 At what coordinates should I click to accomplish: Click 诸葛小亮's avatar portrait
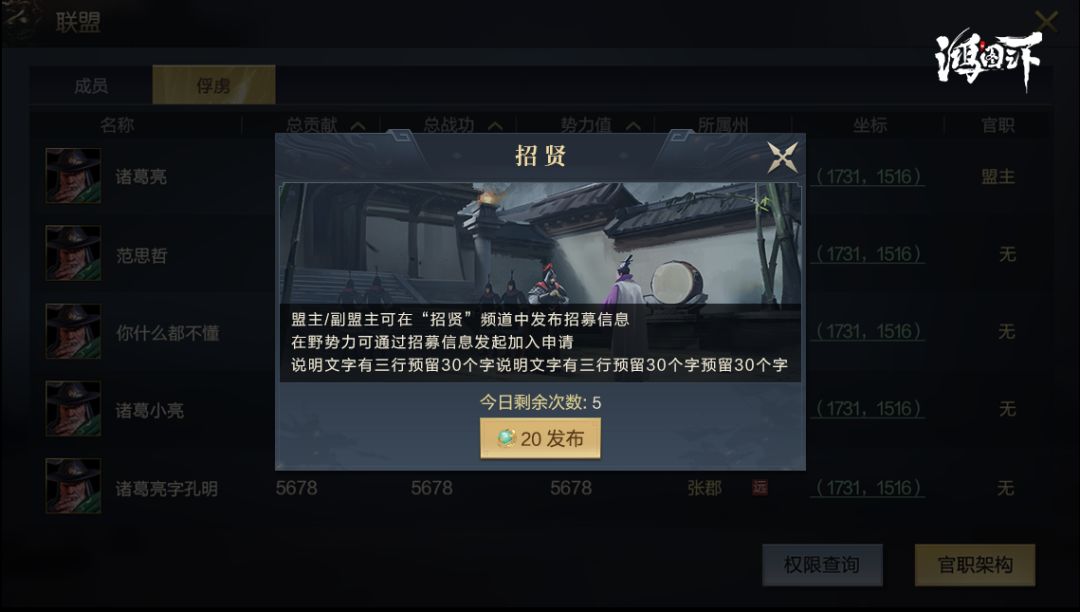(x=73, y=408)
